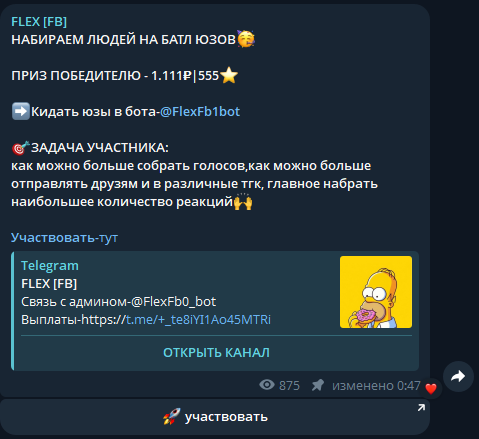
Task: Click the raised hands emoji
Action: 243,201
